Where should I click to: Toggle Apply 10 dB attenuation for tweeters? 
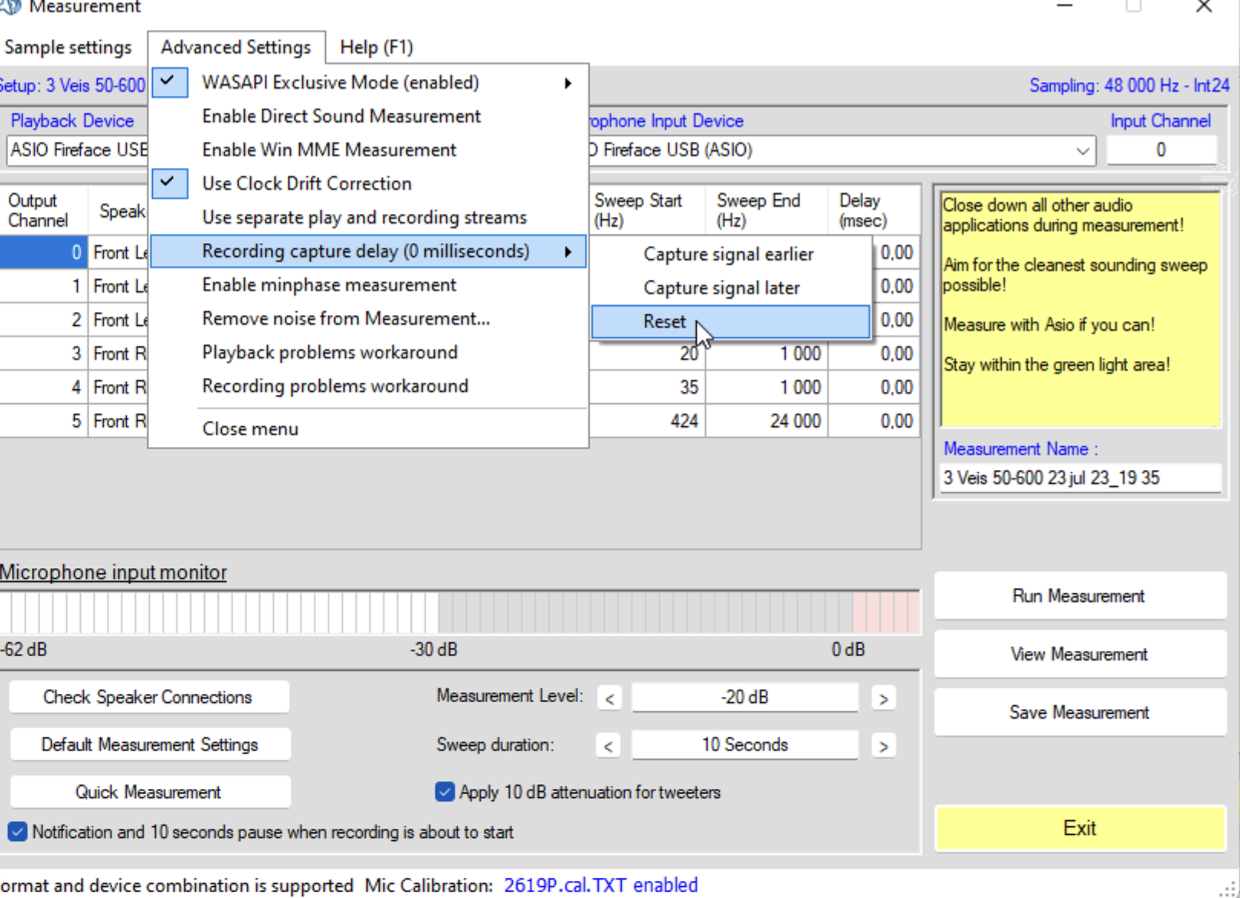click(x=445, y=792)
